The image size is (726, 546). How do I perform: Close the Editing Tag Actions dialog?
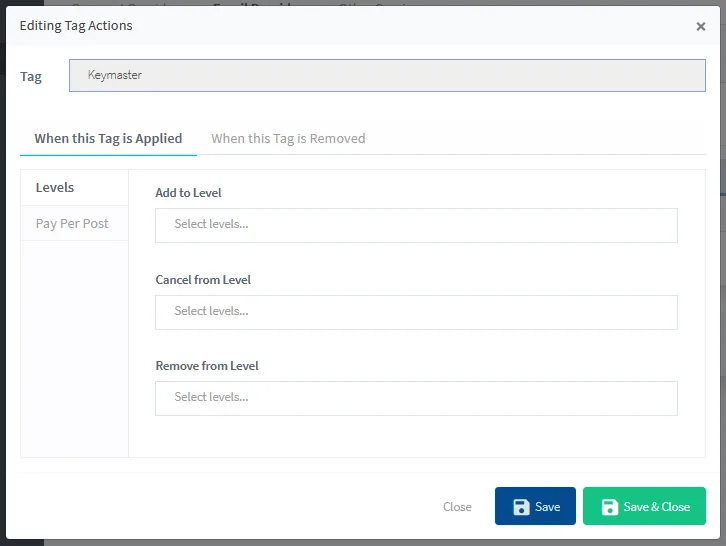pos(701,26)
